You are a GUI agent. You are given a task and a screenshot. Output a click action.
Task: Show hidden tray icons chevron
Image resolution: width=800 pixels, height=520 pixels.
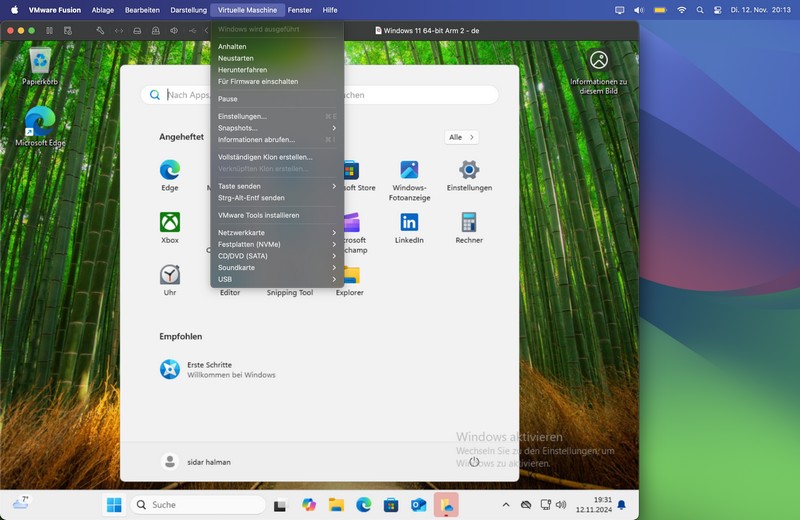506,505
